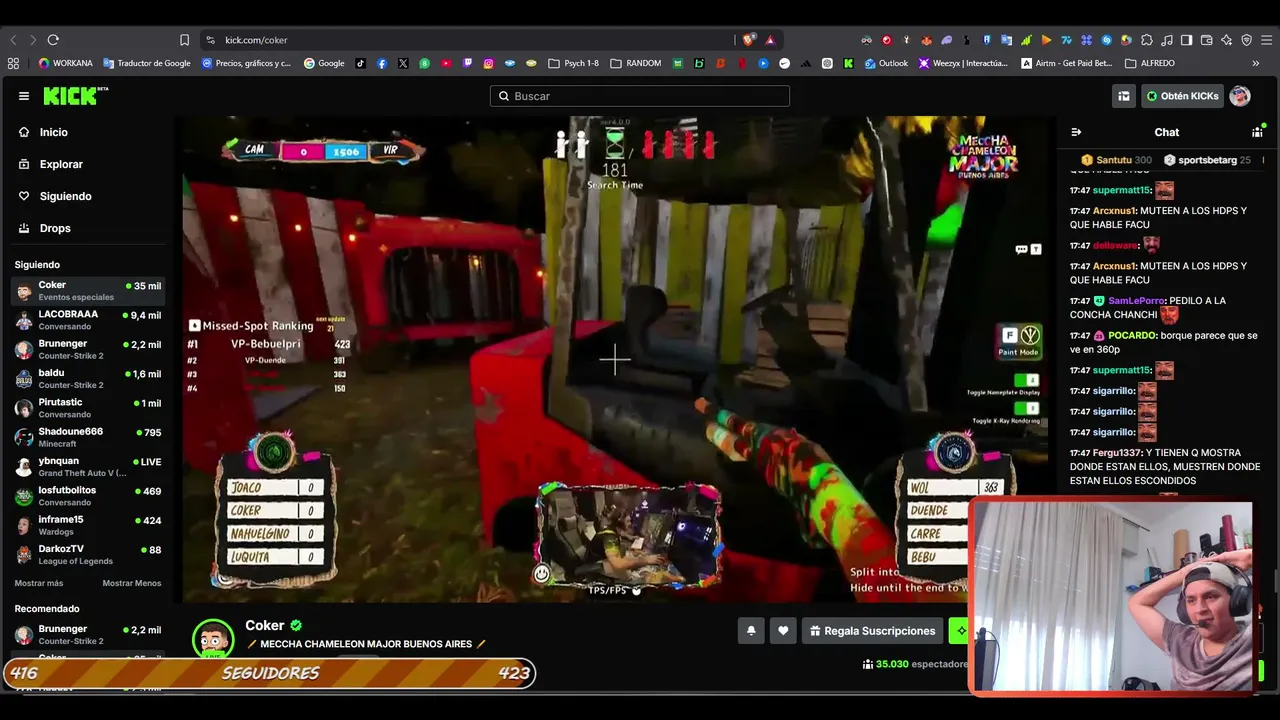Open the X (Twitter) bookmark icon
Screen dimensions: 1280x720
[403, 63]
